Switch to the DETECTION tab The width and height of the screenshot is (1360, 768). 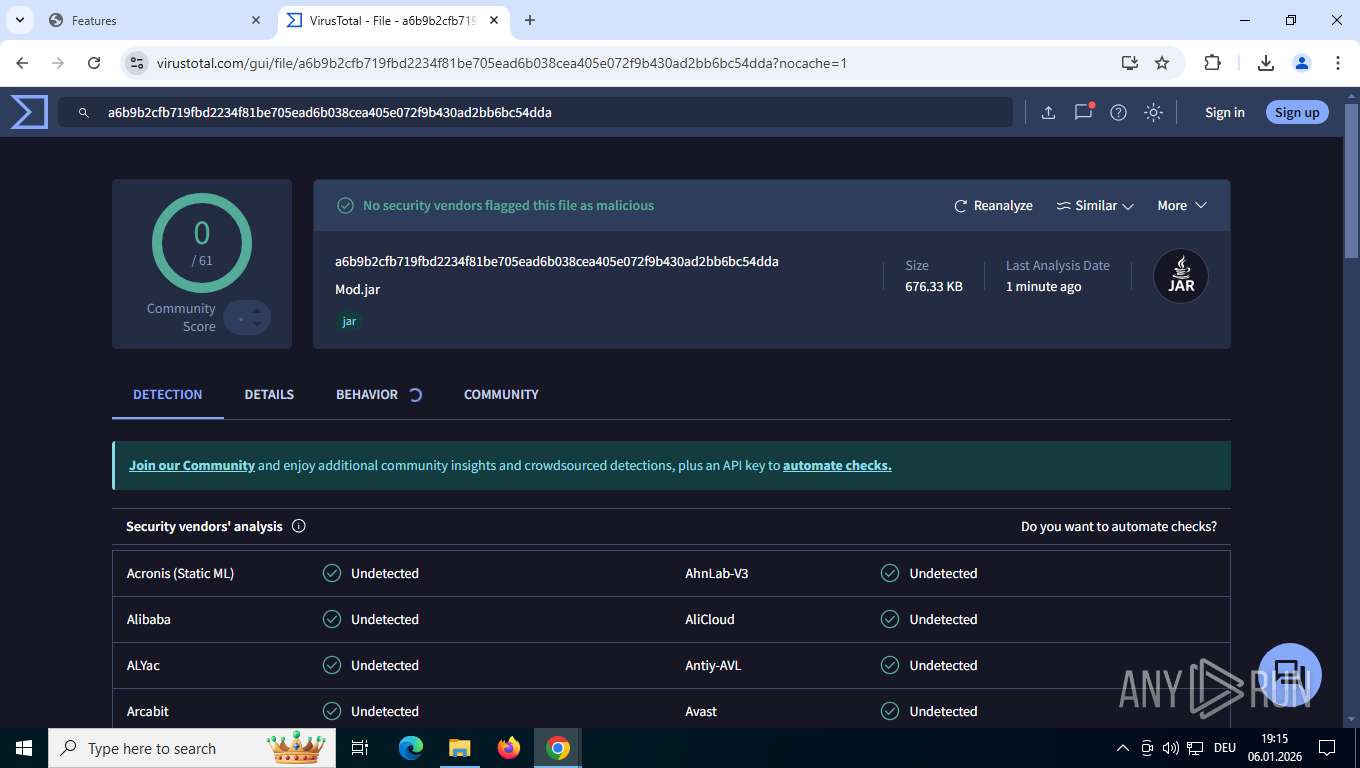168,394
